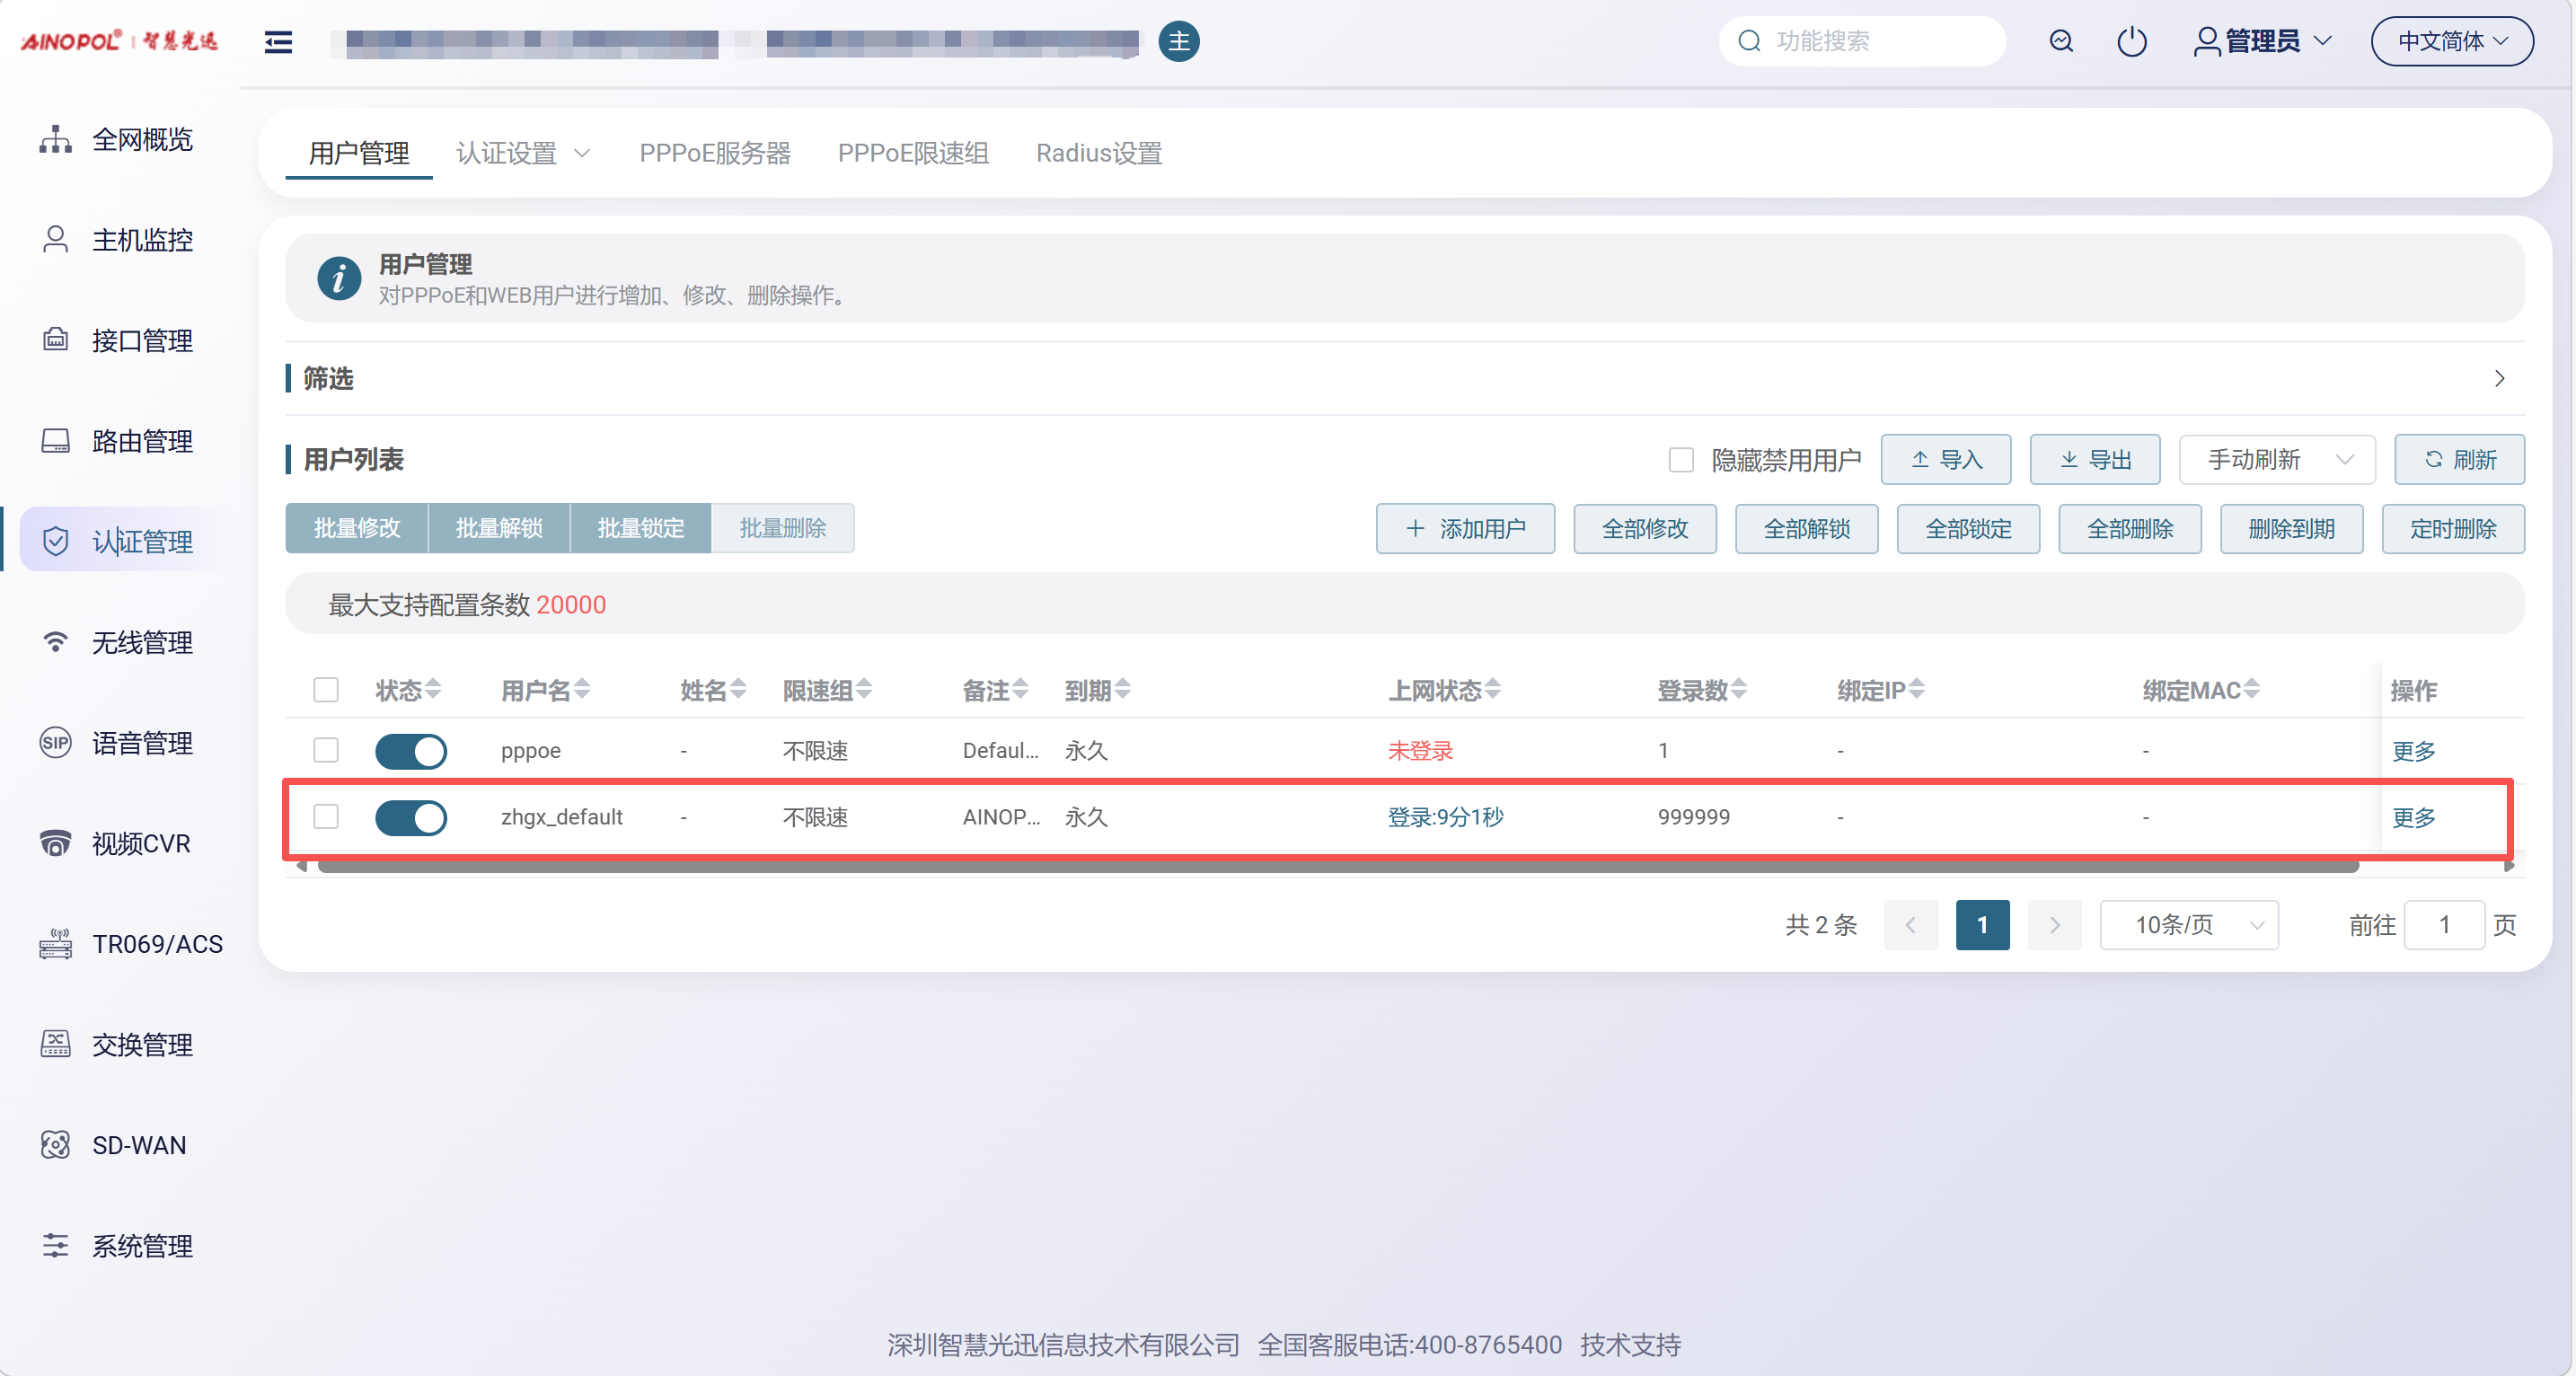
Task: Open 语音管理 SIP voice icon
Action: [55, 743]
